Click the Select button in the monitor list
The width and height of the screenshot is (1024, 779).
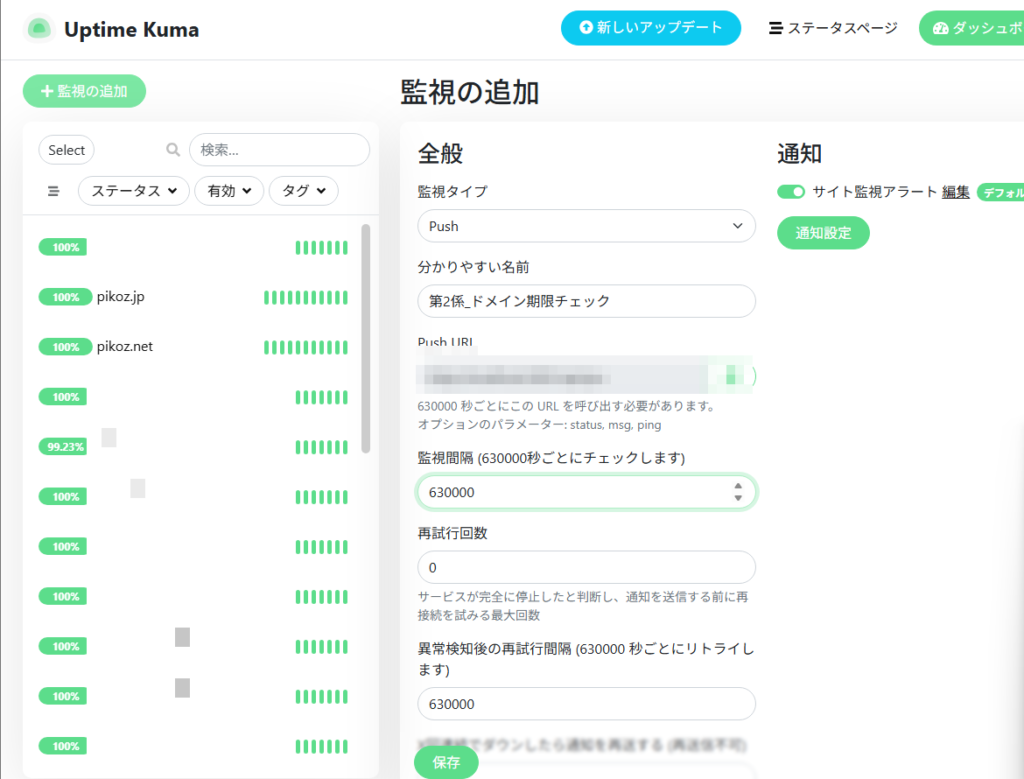pyautogui.click(x=67, y=150)
